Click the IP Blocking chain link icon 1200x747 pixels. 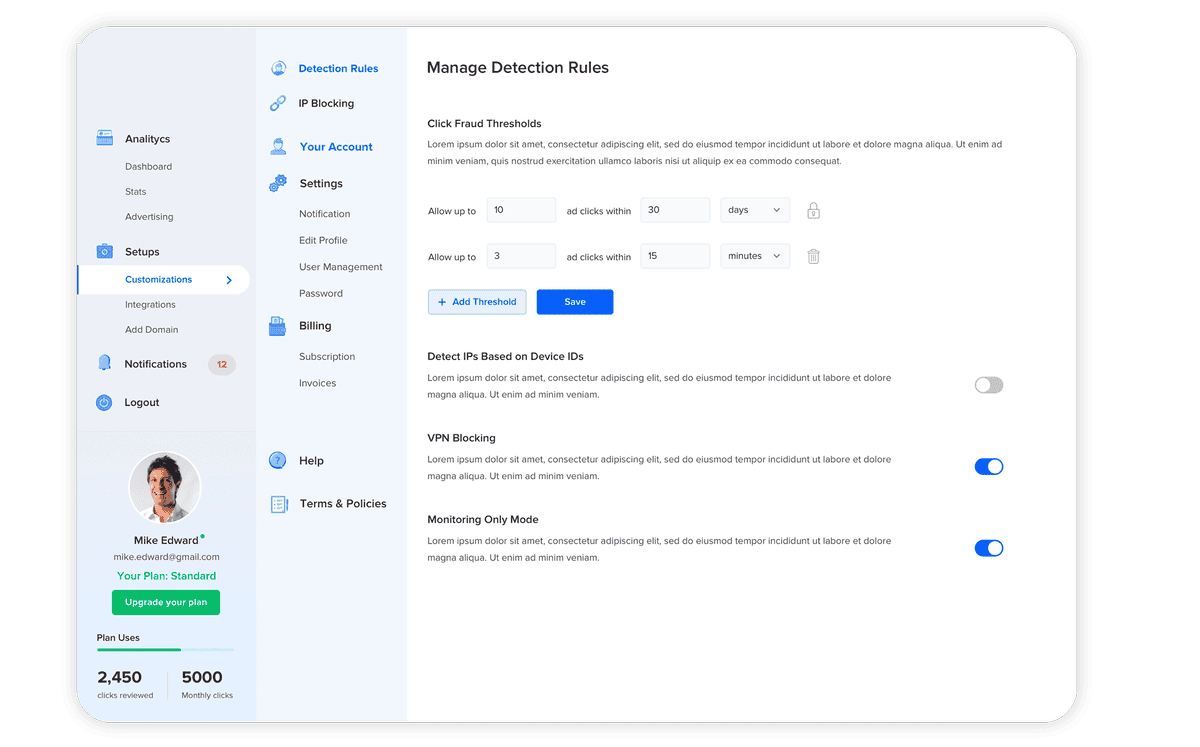[278, 103]
